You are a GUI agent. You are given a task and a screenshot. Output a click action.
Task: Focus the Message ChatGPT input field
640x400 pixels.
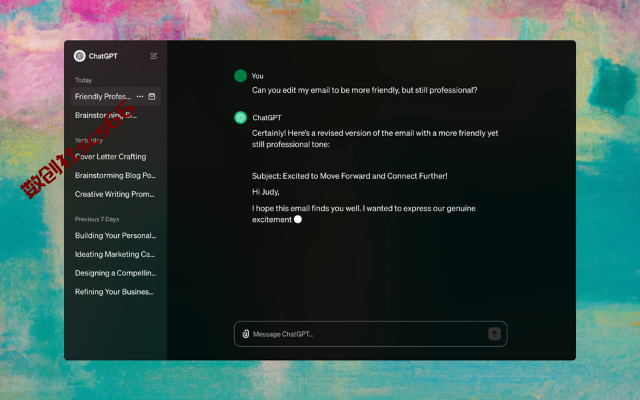[x=371, y=334]
